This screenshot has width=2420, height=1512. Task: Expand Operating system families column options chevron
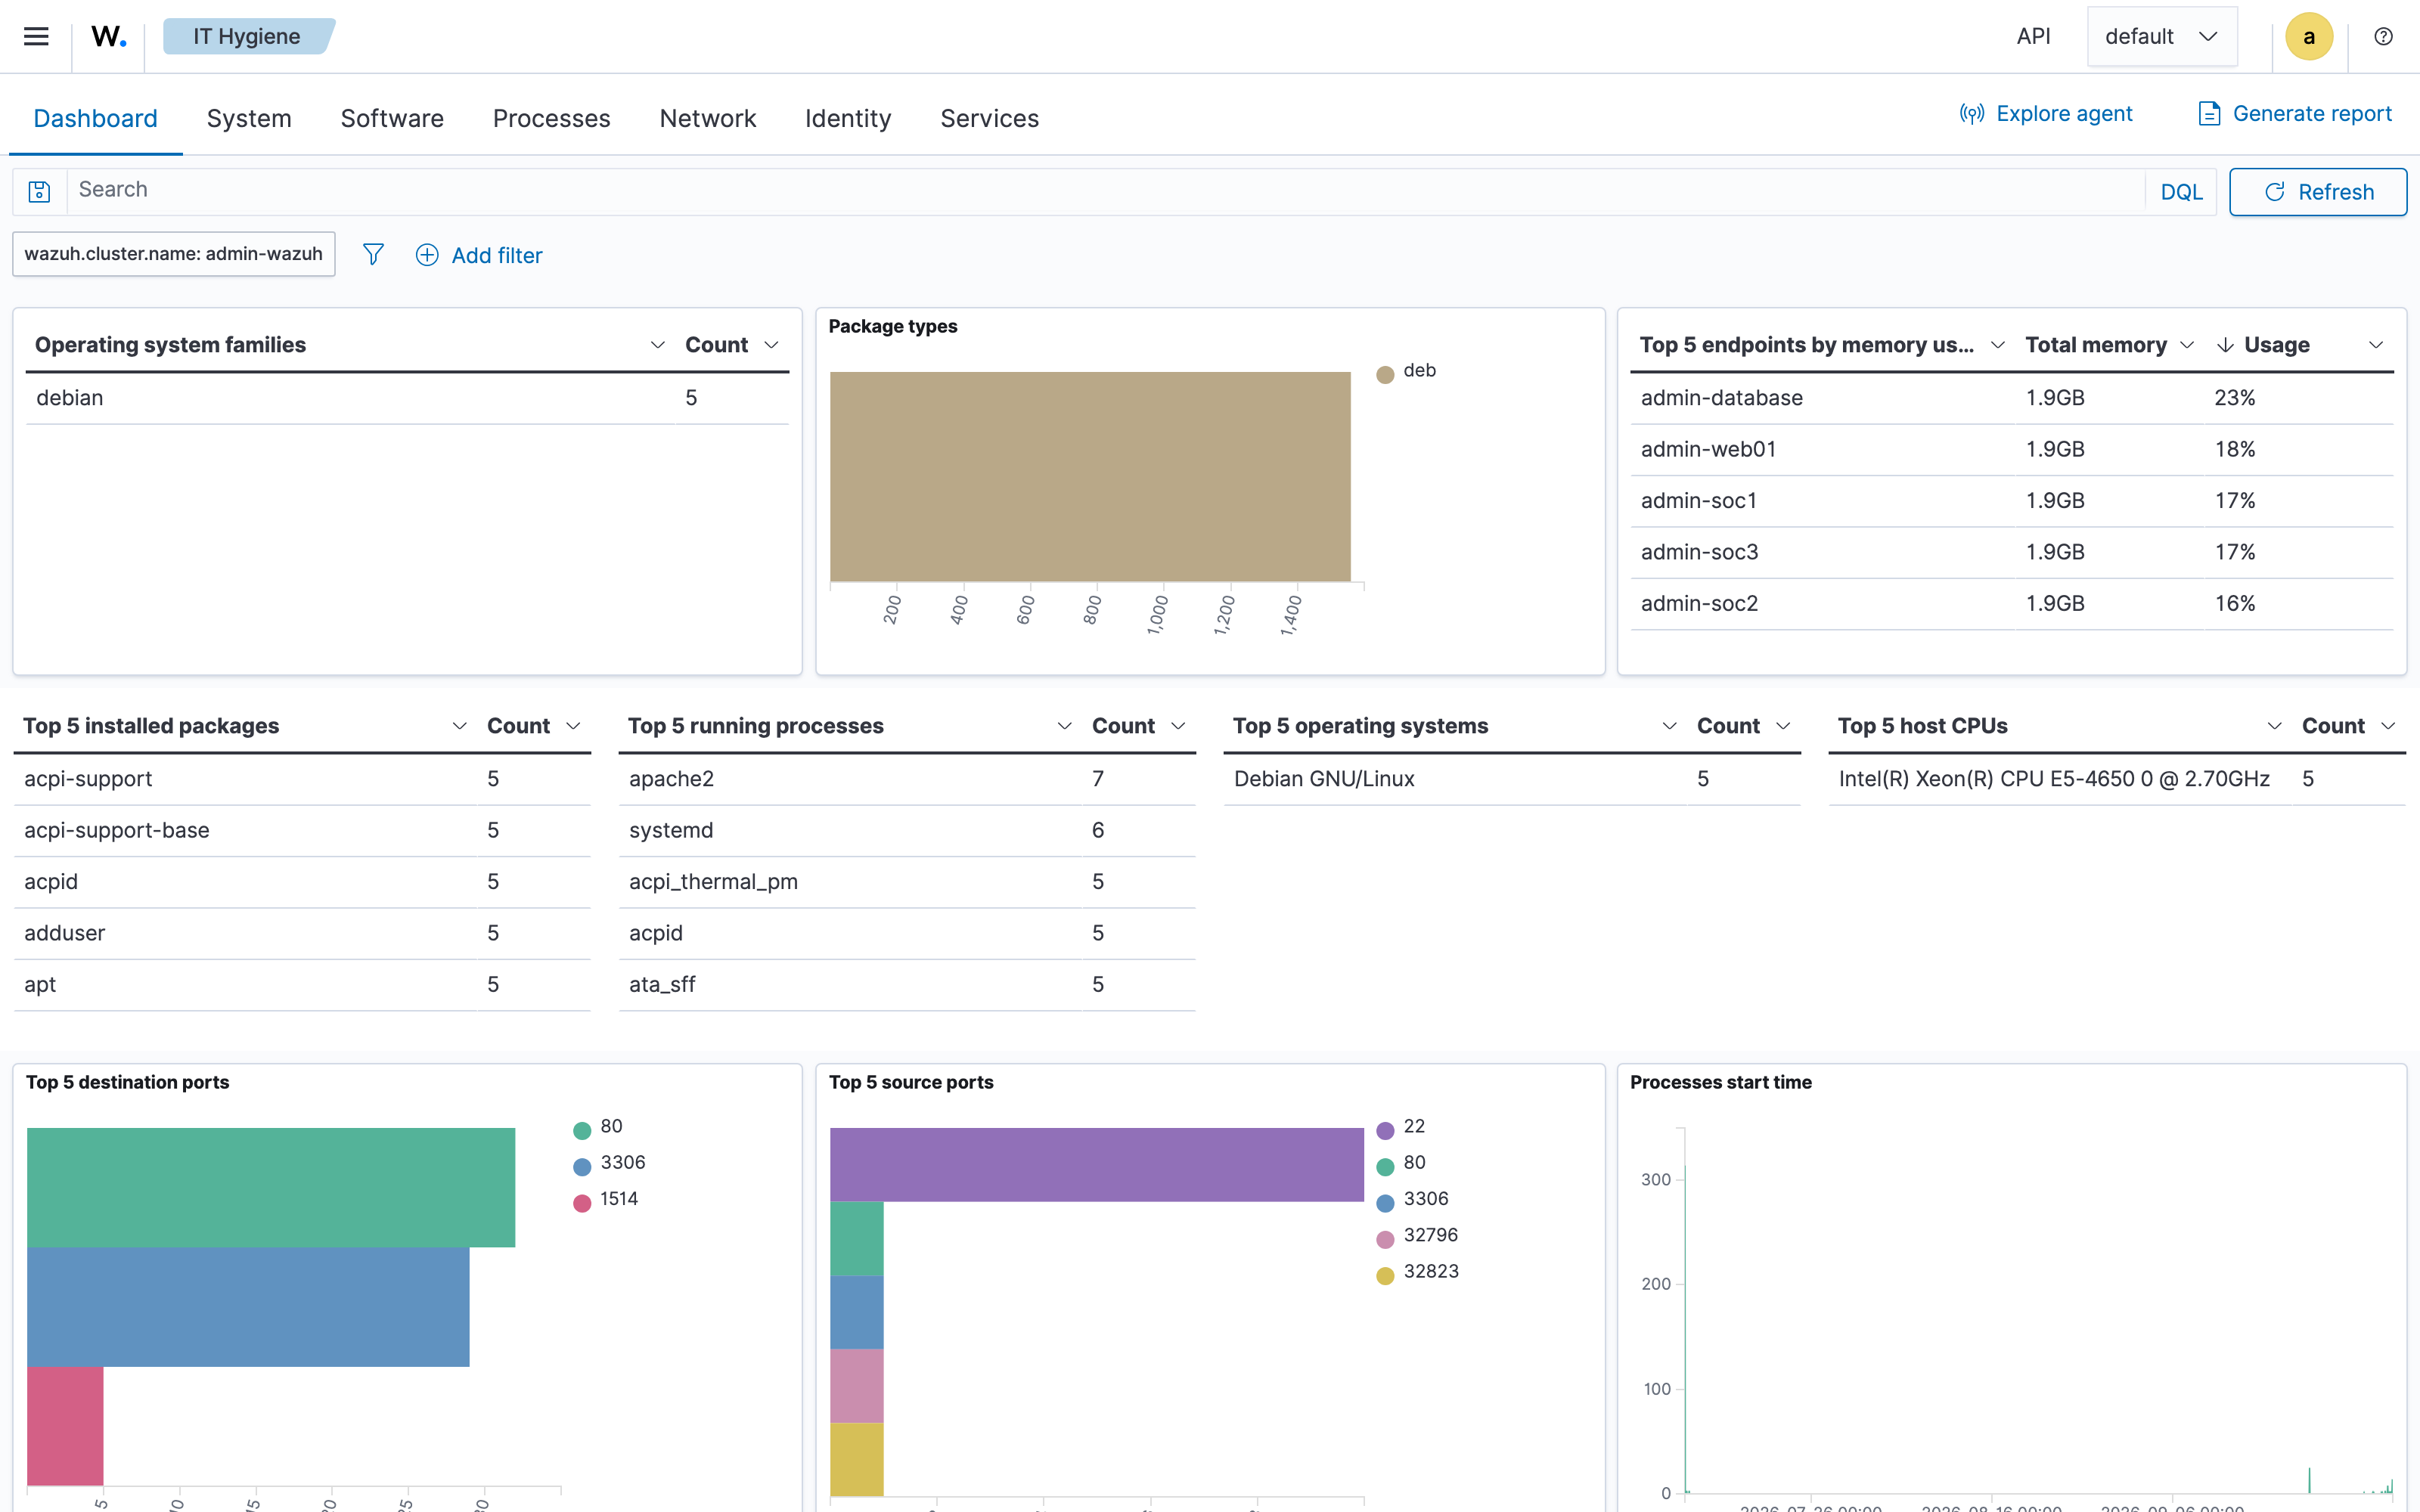pos(657,345)
